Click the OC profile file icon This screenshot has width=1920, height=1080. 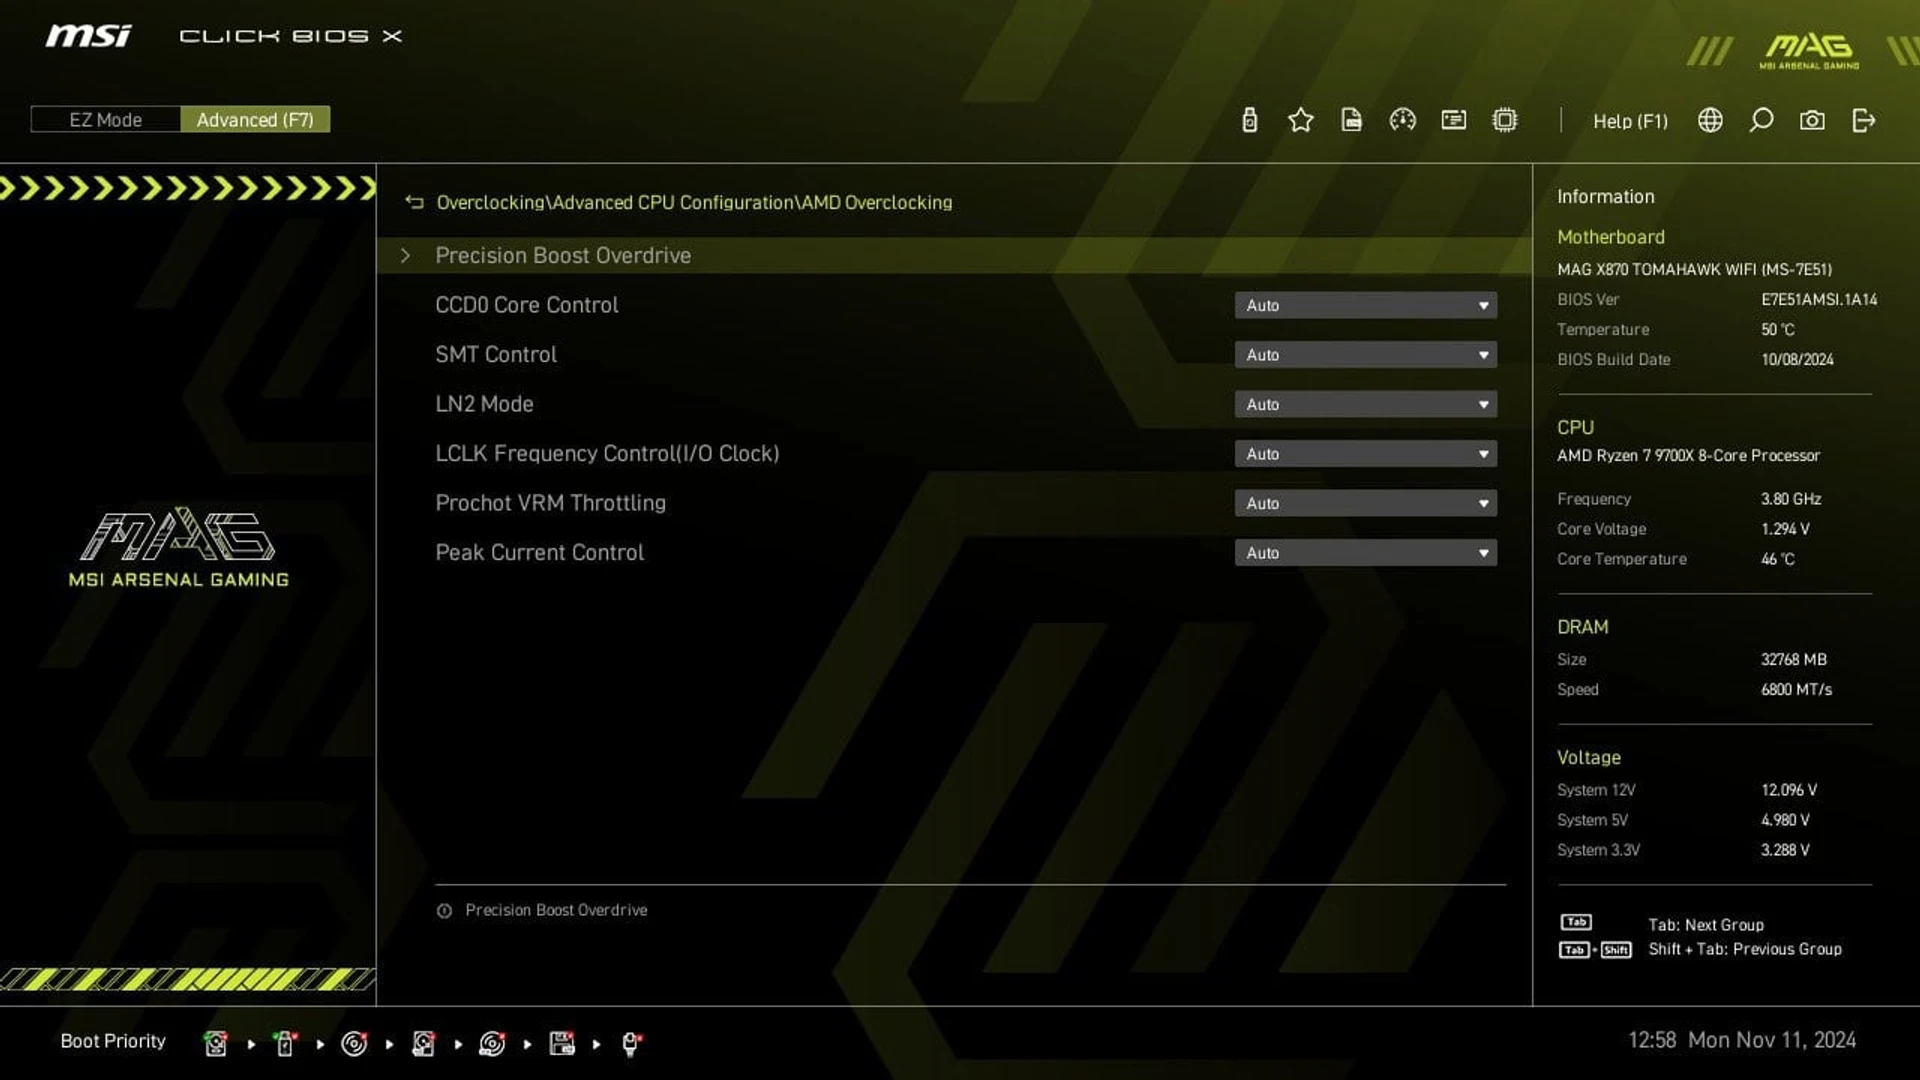point(1351,120)
